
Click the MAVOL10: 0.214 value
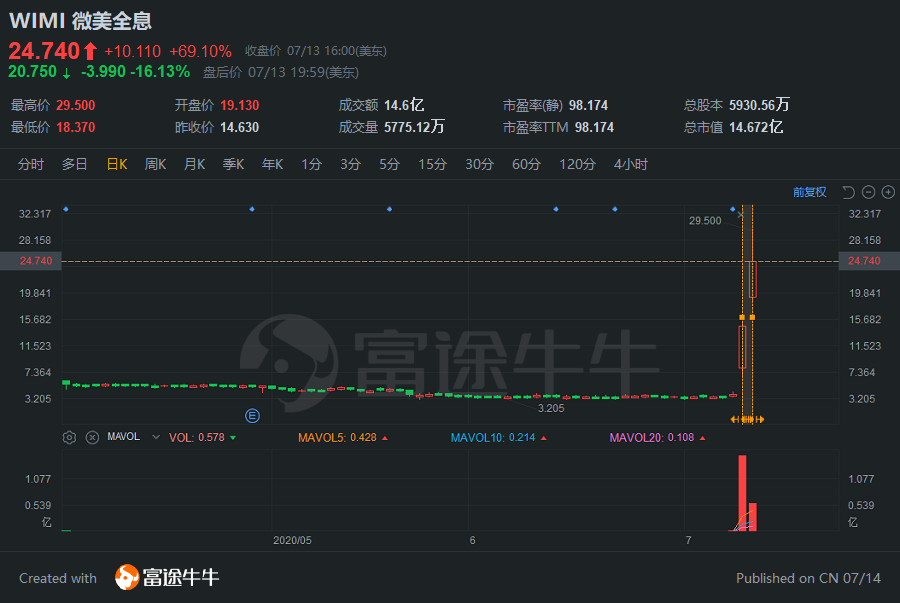tap(493, 438)
